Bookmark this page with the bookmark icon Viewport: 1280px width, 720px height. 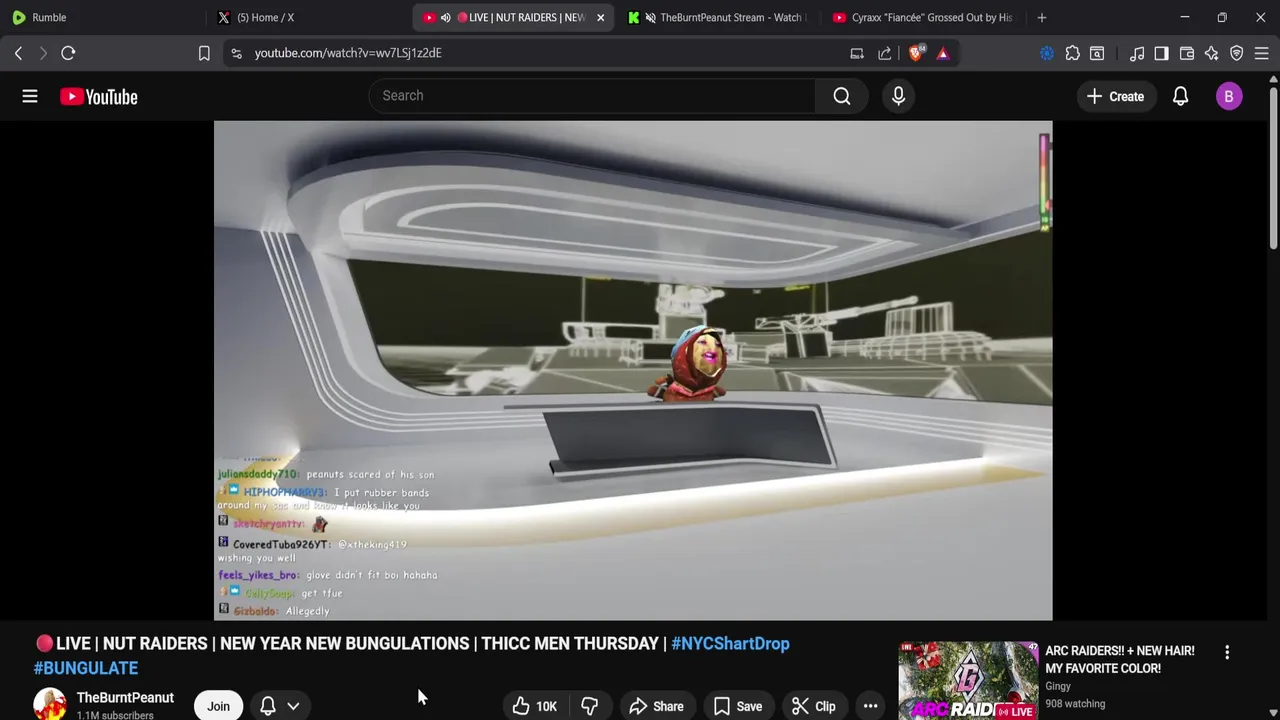click(204, 53)
